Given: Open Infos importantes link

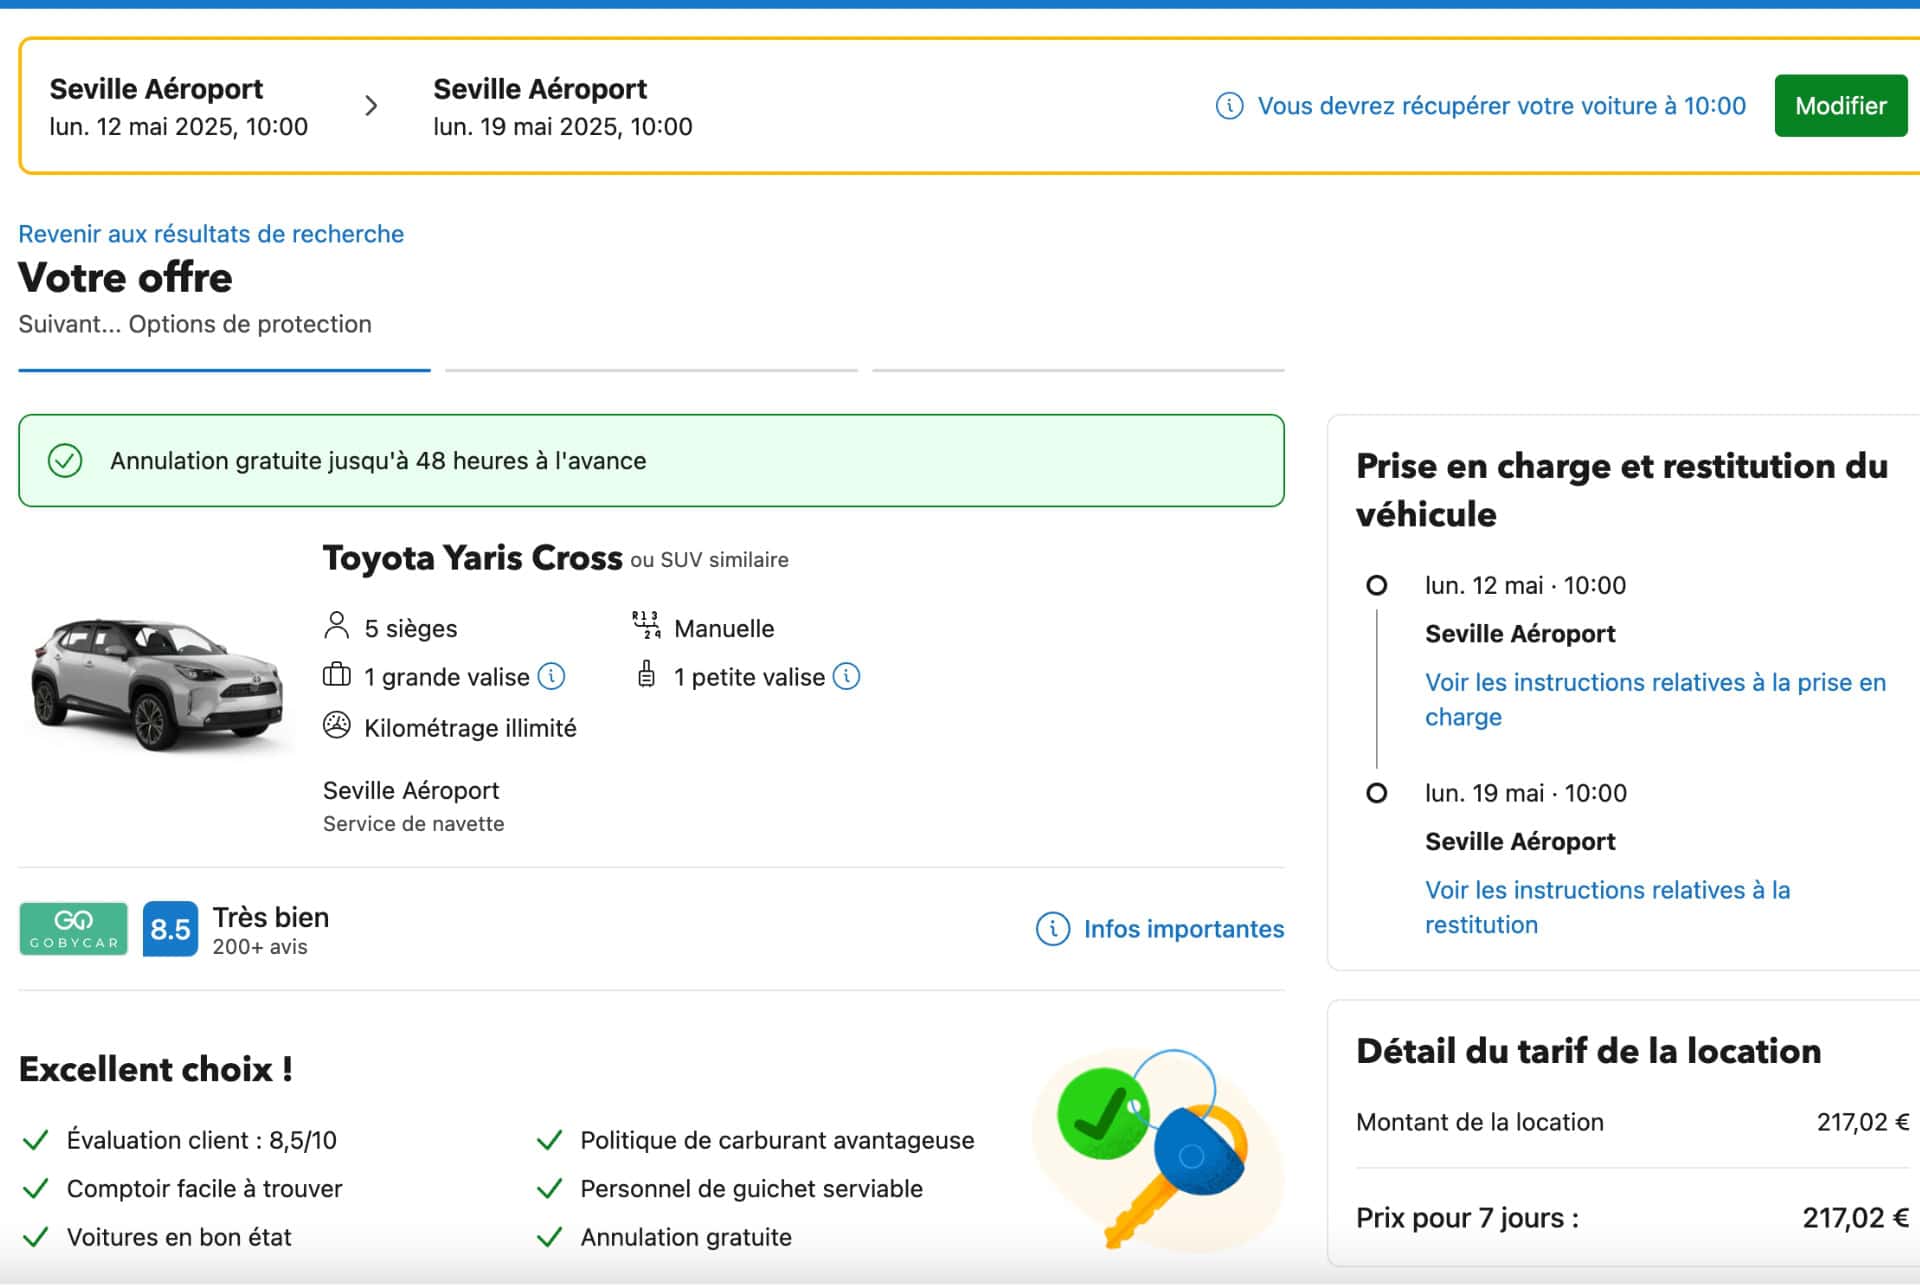Looking at the screenshot, I should pos(1184,929).
